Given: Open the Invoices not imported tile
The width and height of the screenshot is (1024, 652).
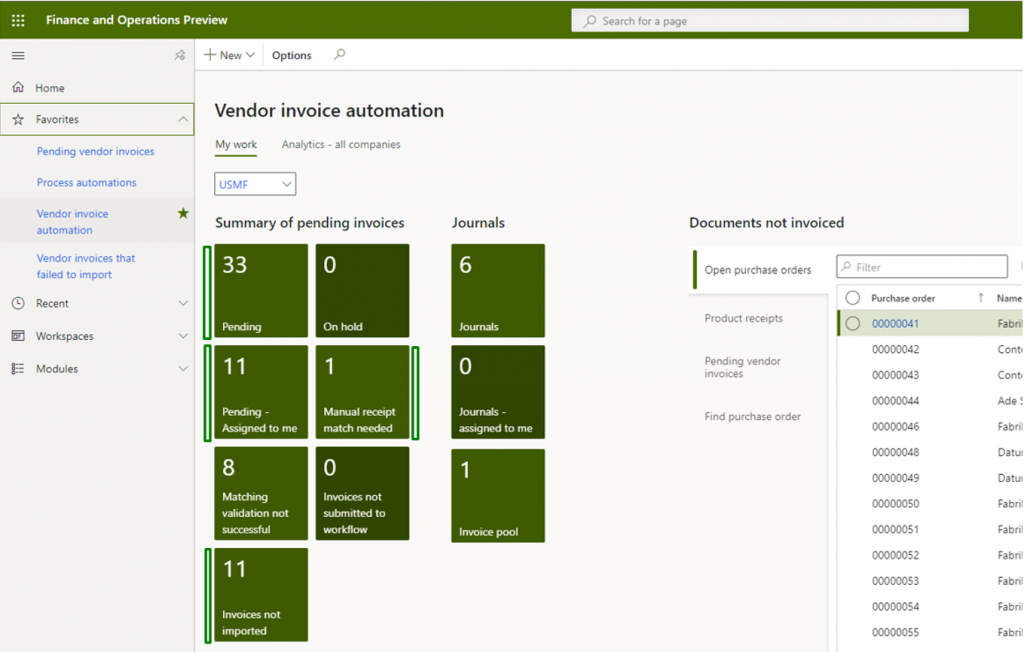Looking at the screenshot, I should [261, 595].
